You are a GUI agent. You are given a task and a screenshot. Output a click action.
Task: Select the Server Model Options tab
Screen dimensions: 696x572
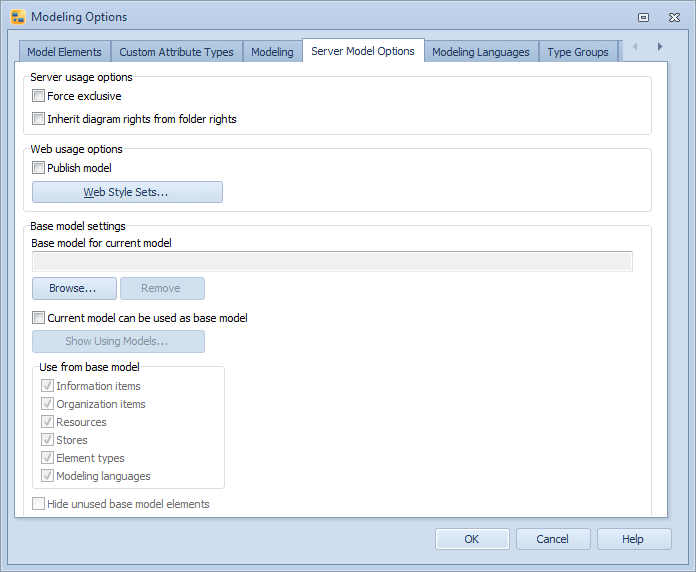[x=363, y=51]
